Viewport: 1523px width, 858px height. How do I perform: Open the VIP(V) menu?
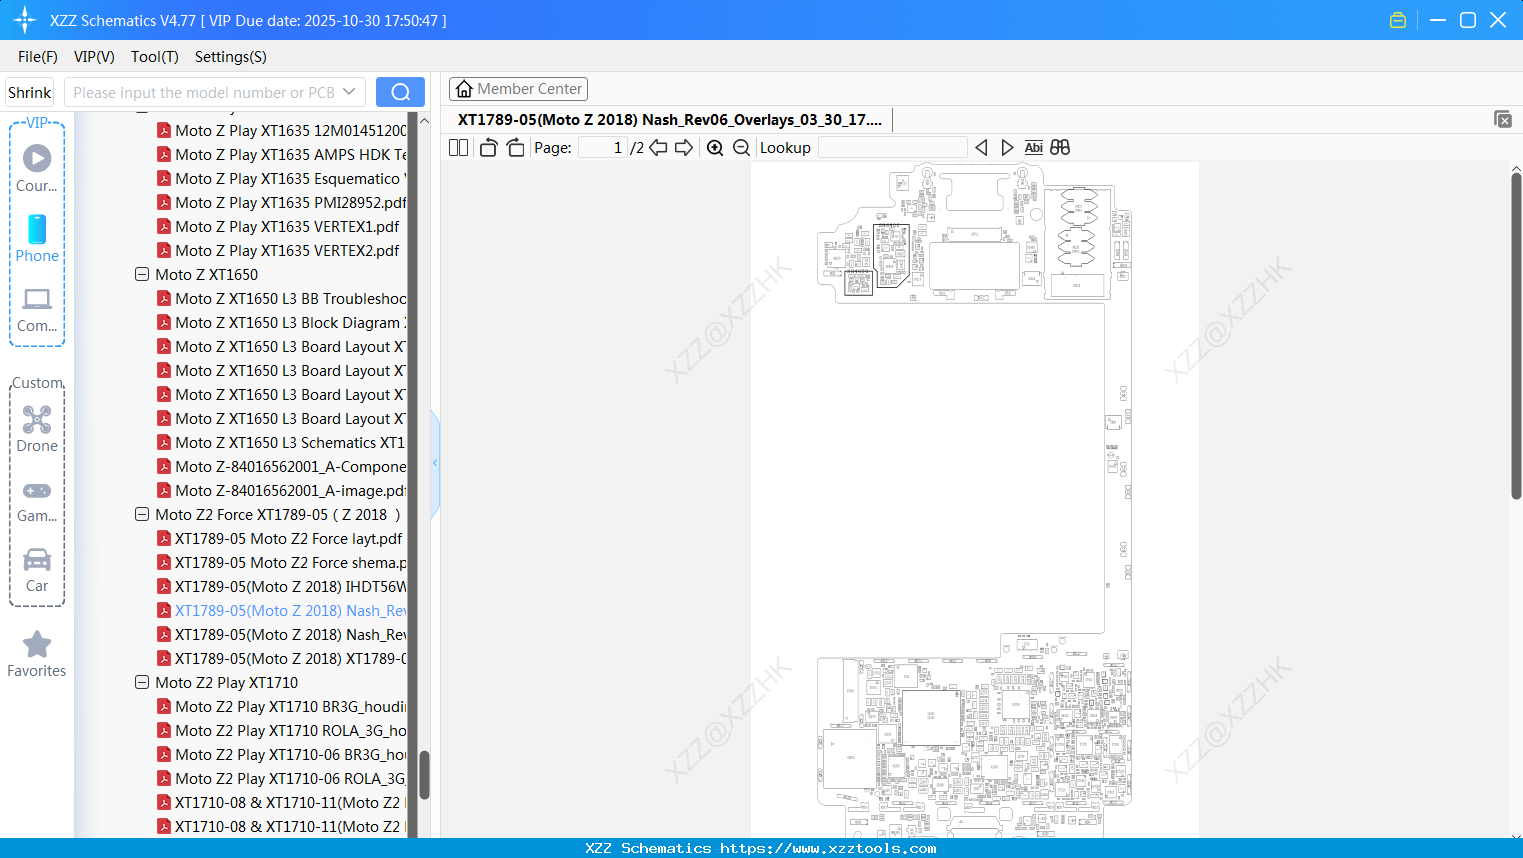click(94, 57)
